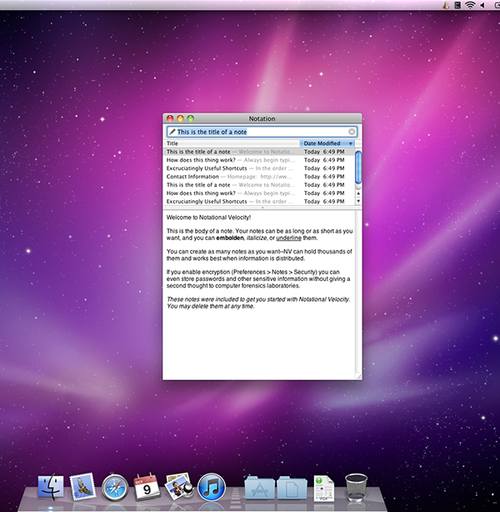Open the Applications folder stack in the Dock
This screenshot has width=500, height=512.
click(x=260, y=488)
